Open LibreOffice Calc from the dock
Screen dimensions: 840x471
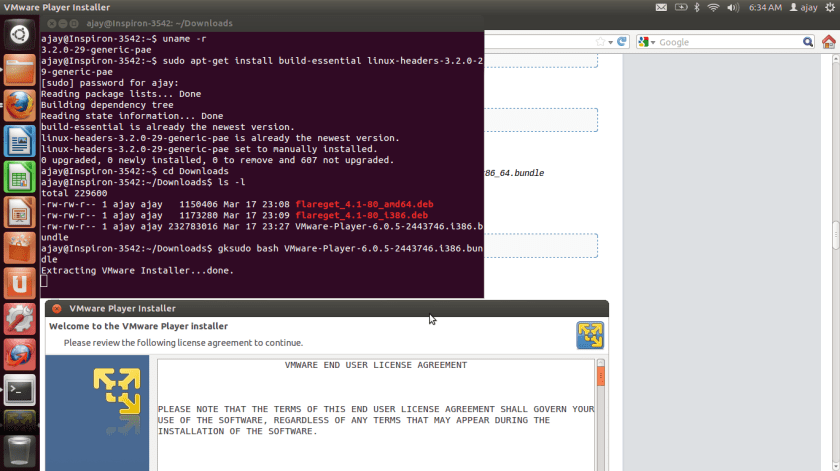click(19, 177)
